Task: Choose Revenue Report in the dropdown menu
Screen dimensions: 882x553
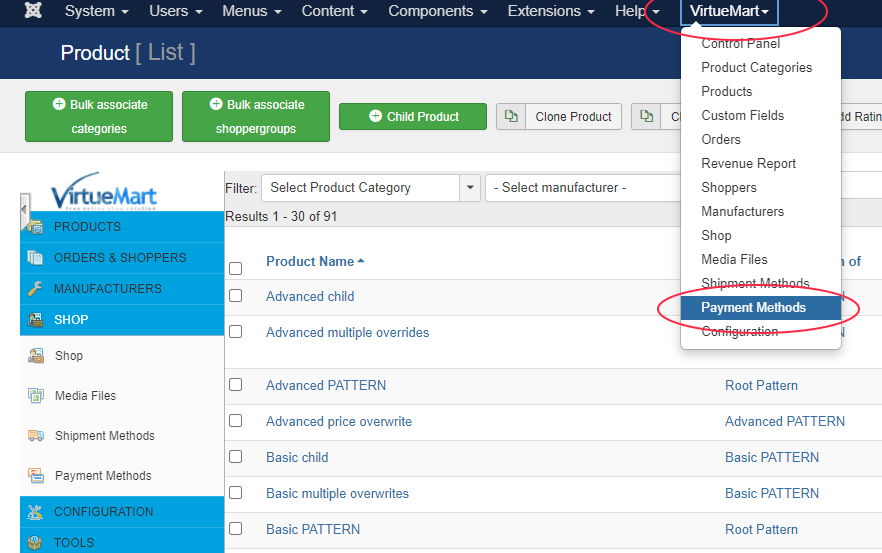Action: [x=748, y=164]
